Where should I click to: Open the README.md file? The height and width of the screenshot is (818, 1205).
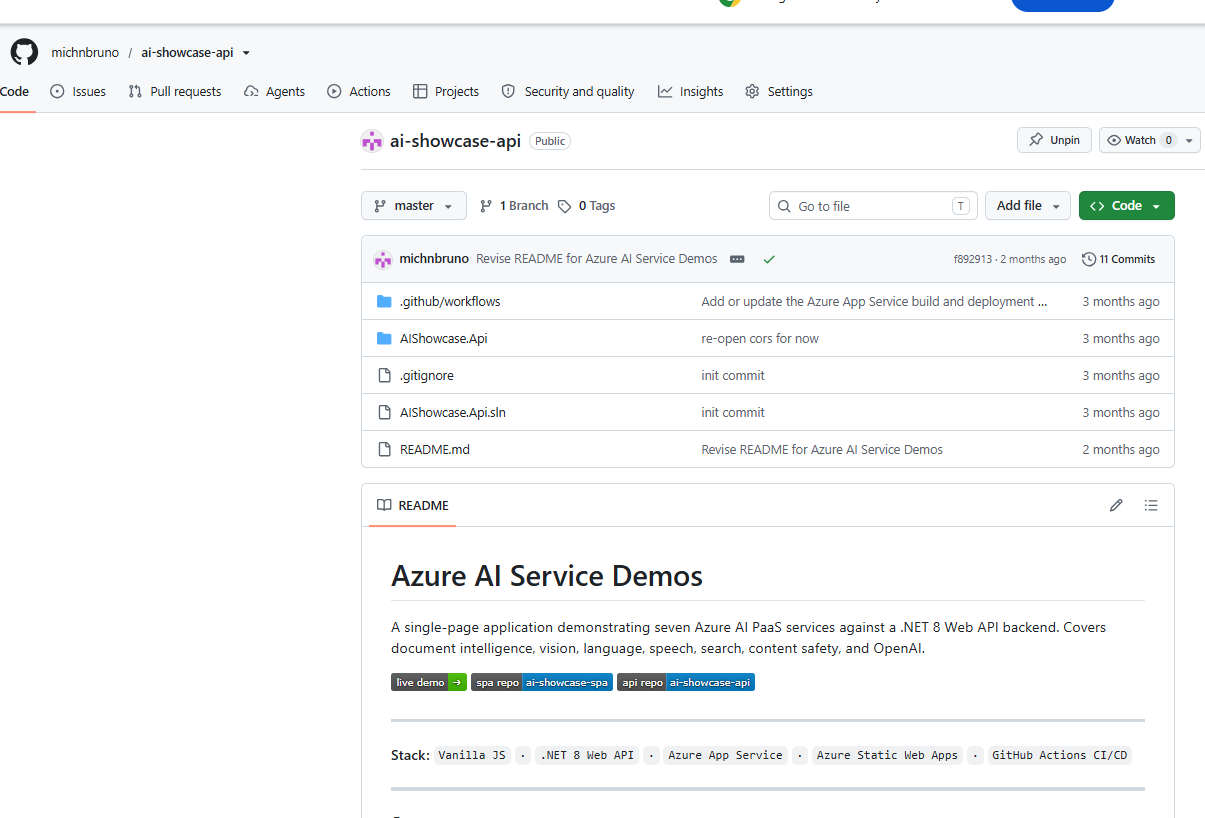pos(435,449)
